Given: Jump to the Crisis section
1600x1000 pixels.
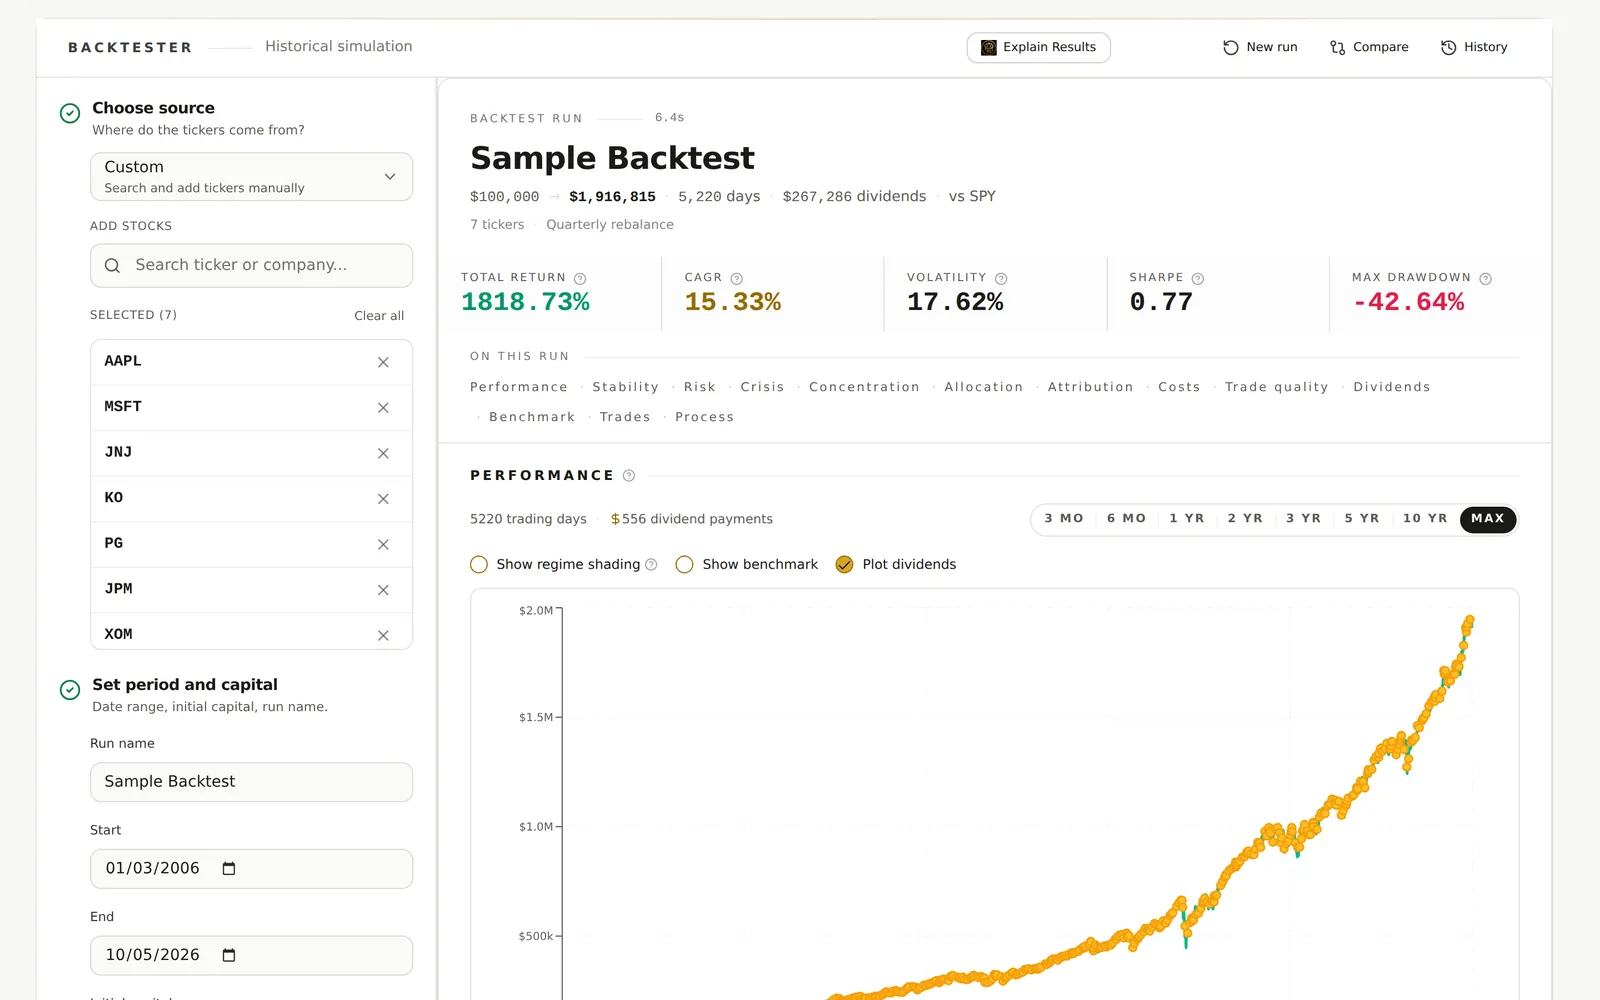Looking at the screenshot, I should pyautogui.click(x=762, y=387).
